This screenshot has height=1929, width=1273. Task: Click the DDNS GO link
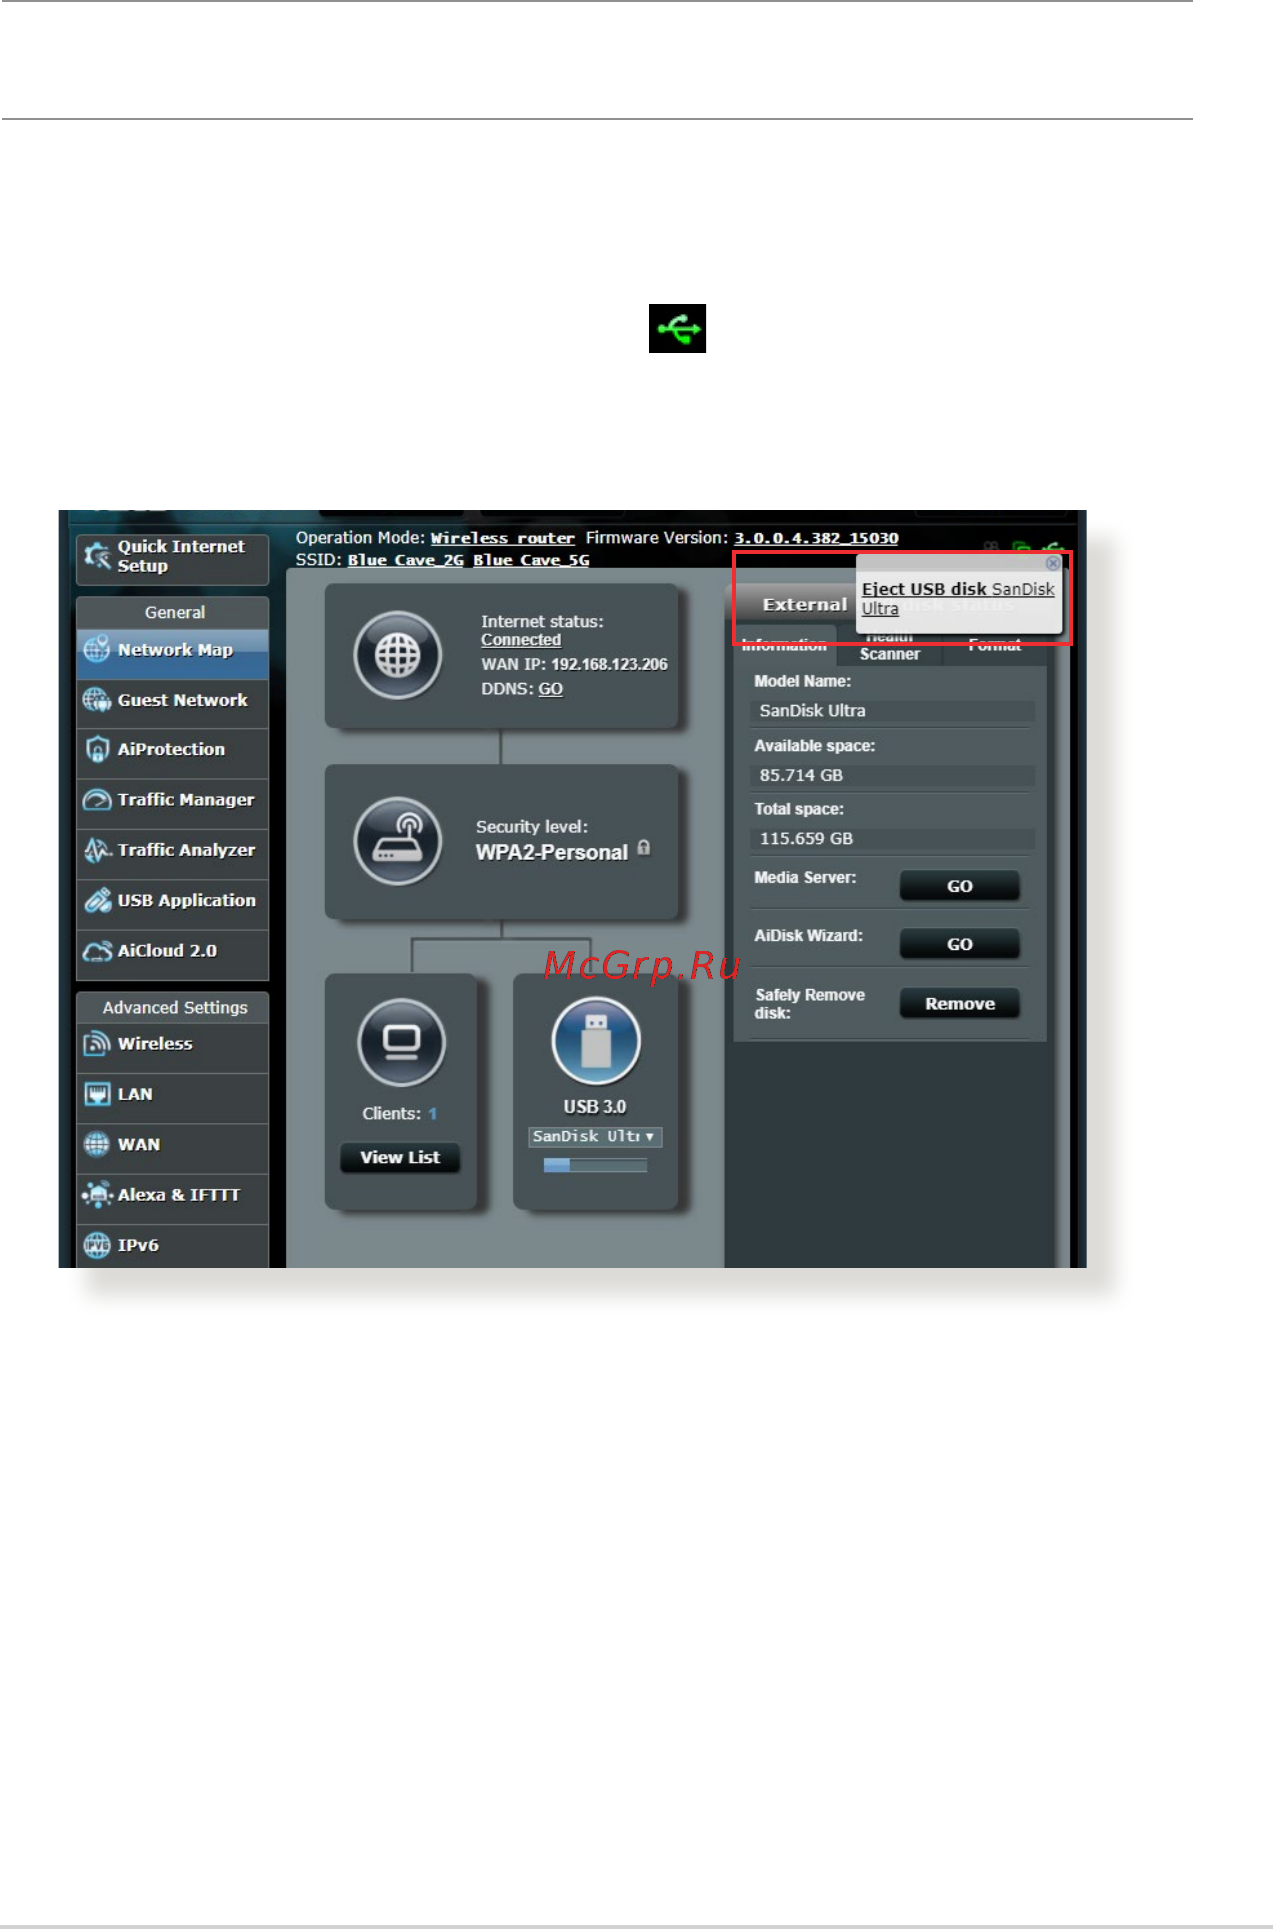[551, 689]
